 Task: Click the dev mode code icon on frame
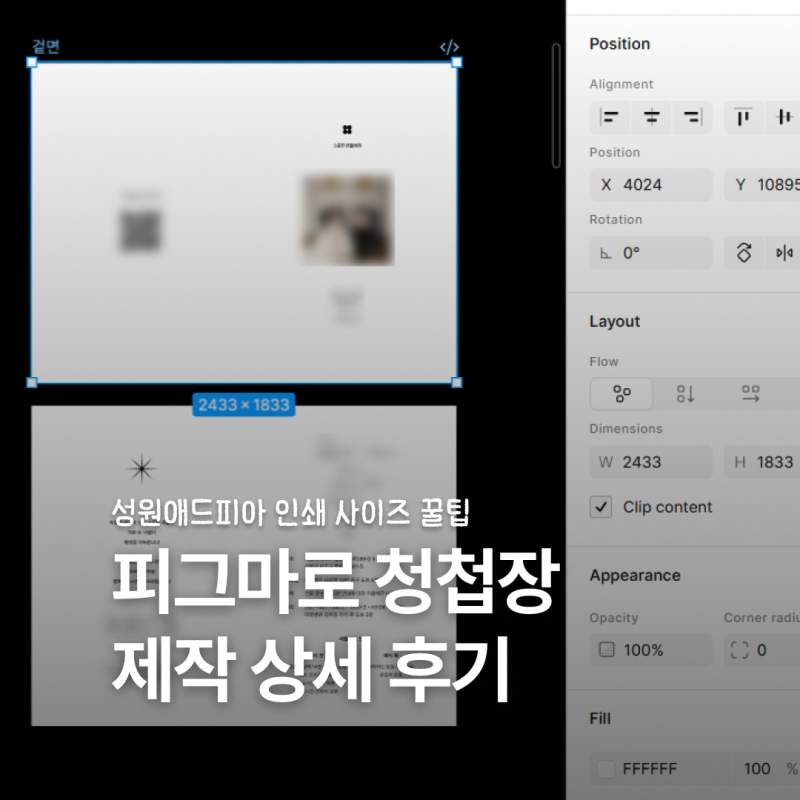pyautogui.click(x=449, y=47)
